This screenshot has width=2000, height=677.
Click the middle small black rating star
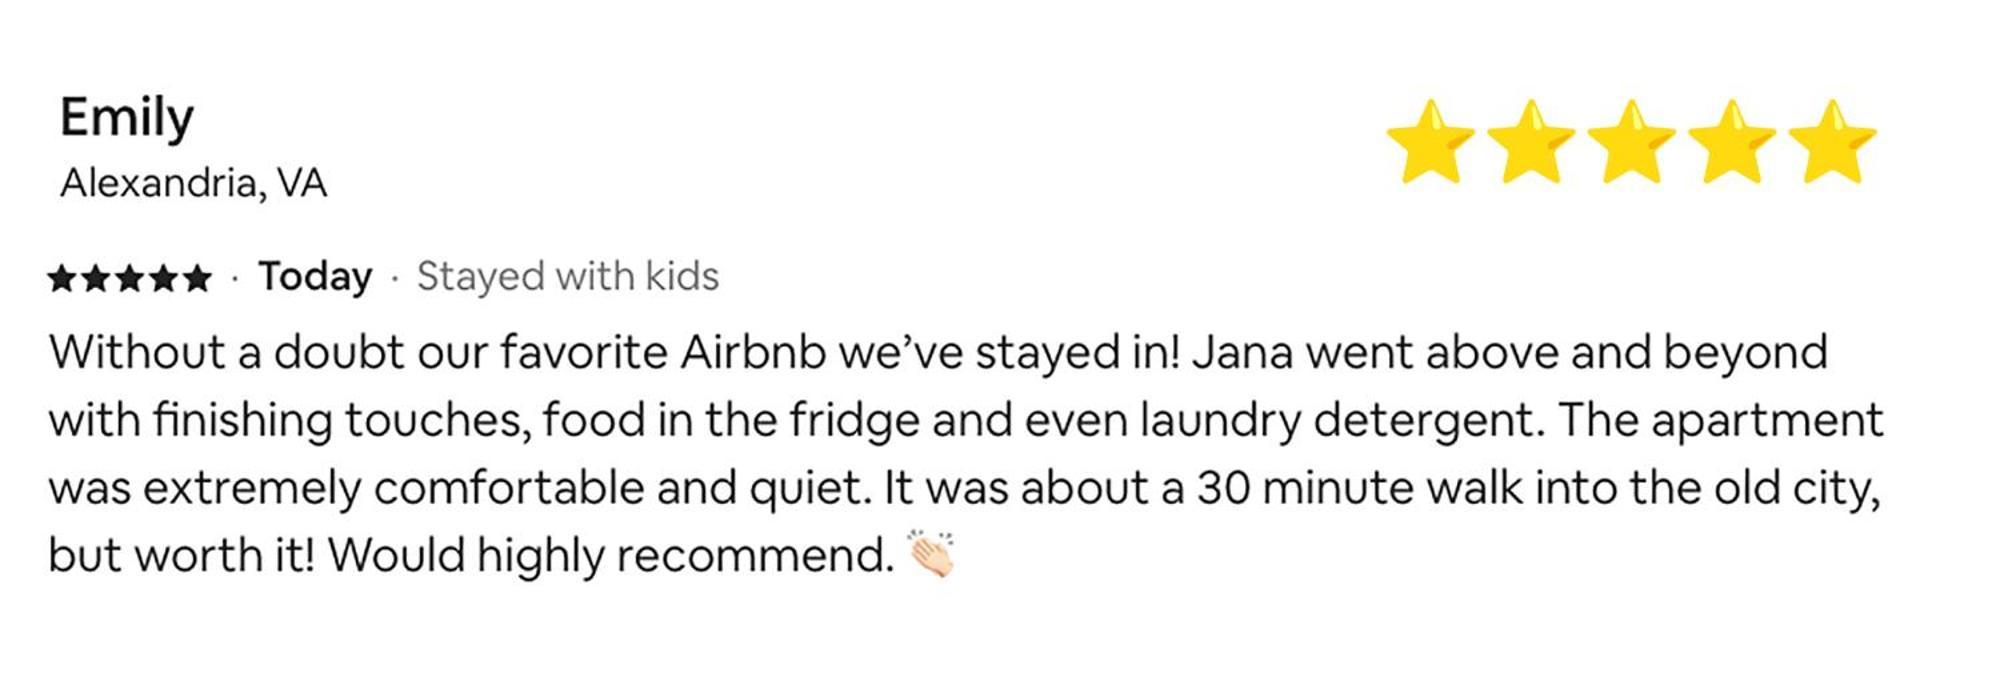130,277
